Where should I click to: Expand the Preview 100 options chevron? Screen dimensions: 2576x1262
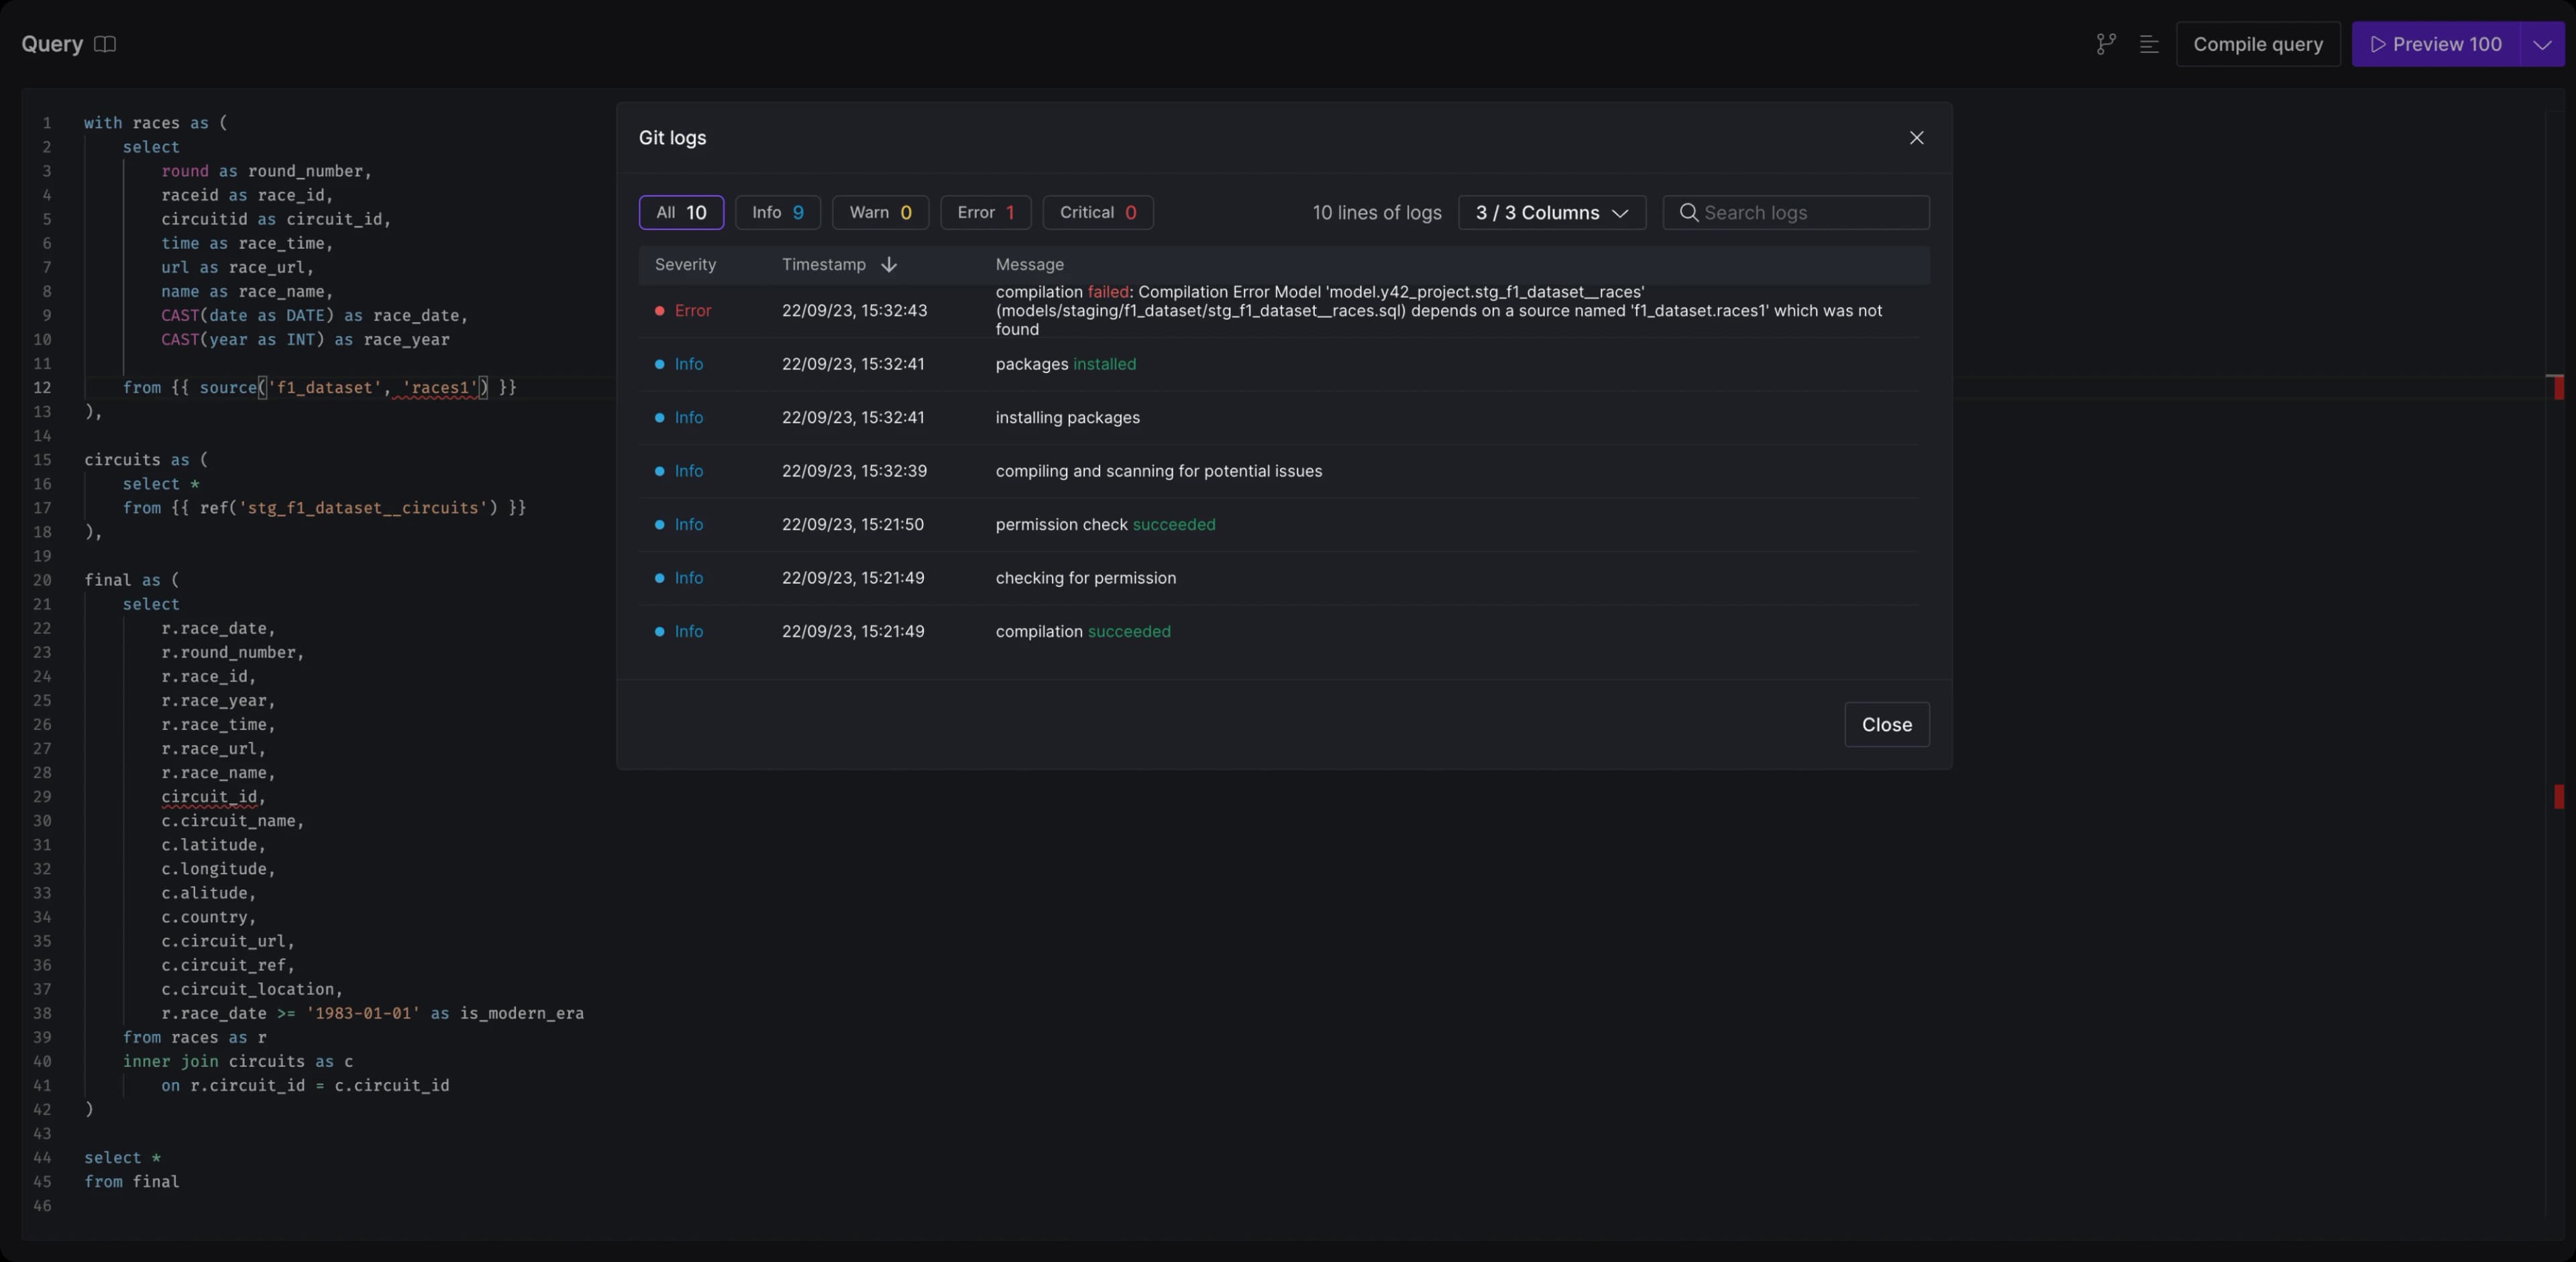click(x=2542, y=44)
